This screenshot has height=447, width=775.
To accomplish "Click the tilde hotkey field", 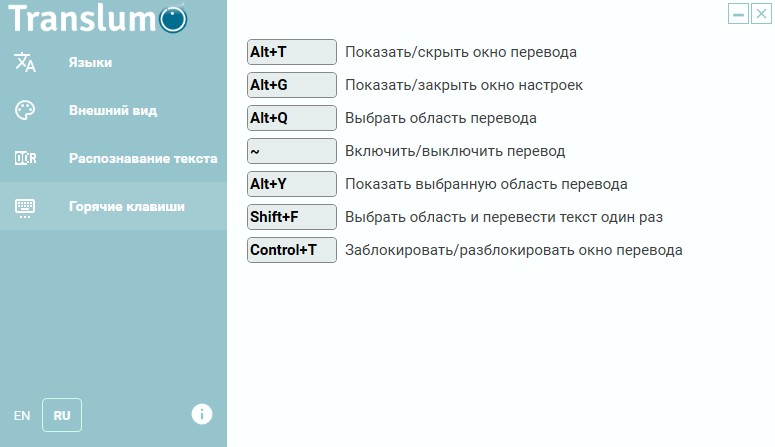I will click(x=292, y=151).
